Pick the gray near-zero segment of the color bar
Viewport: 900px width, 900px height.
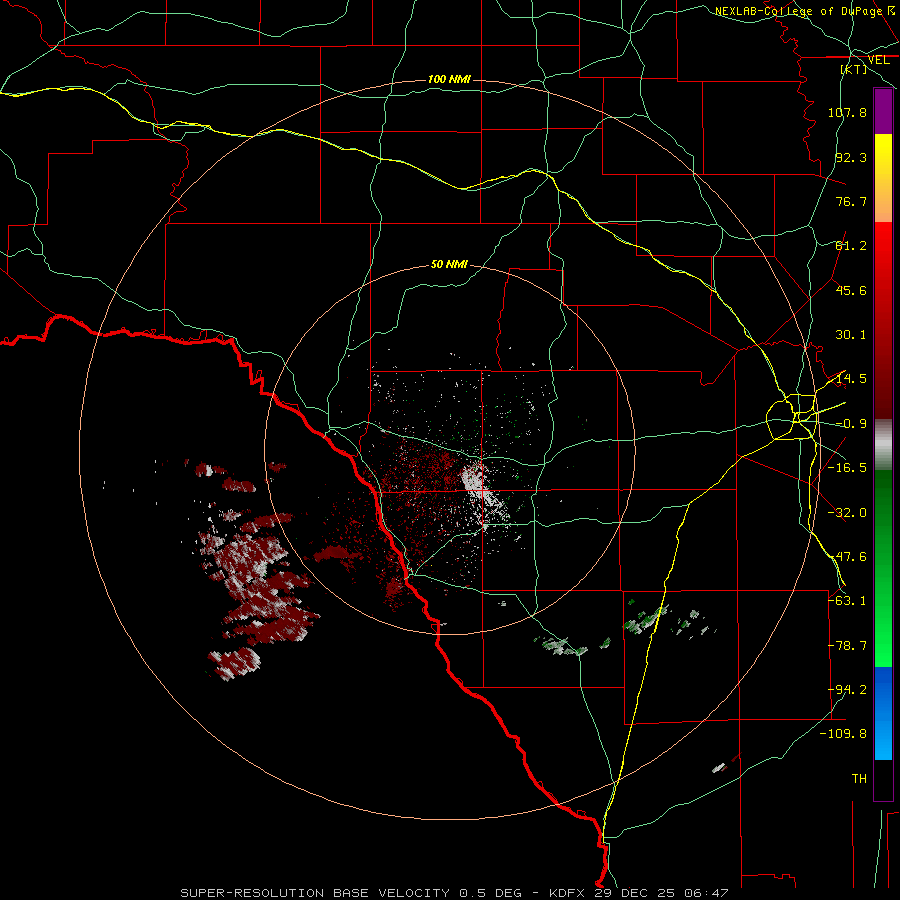point(883,445)
